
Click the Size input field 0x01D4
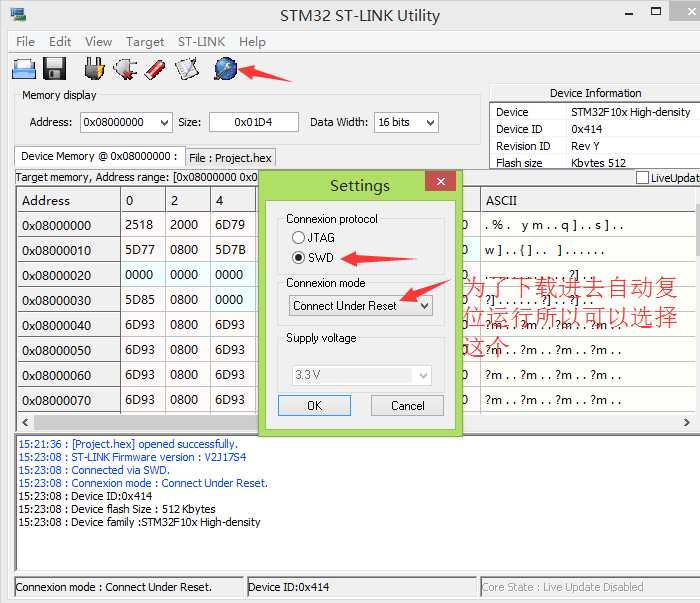point(254,122)
